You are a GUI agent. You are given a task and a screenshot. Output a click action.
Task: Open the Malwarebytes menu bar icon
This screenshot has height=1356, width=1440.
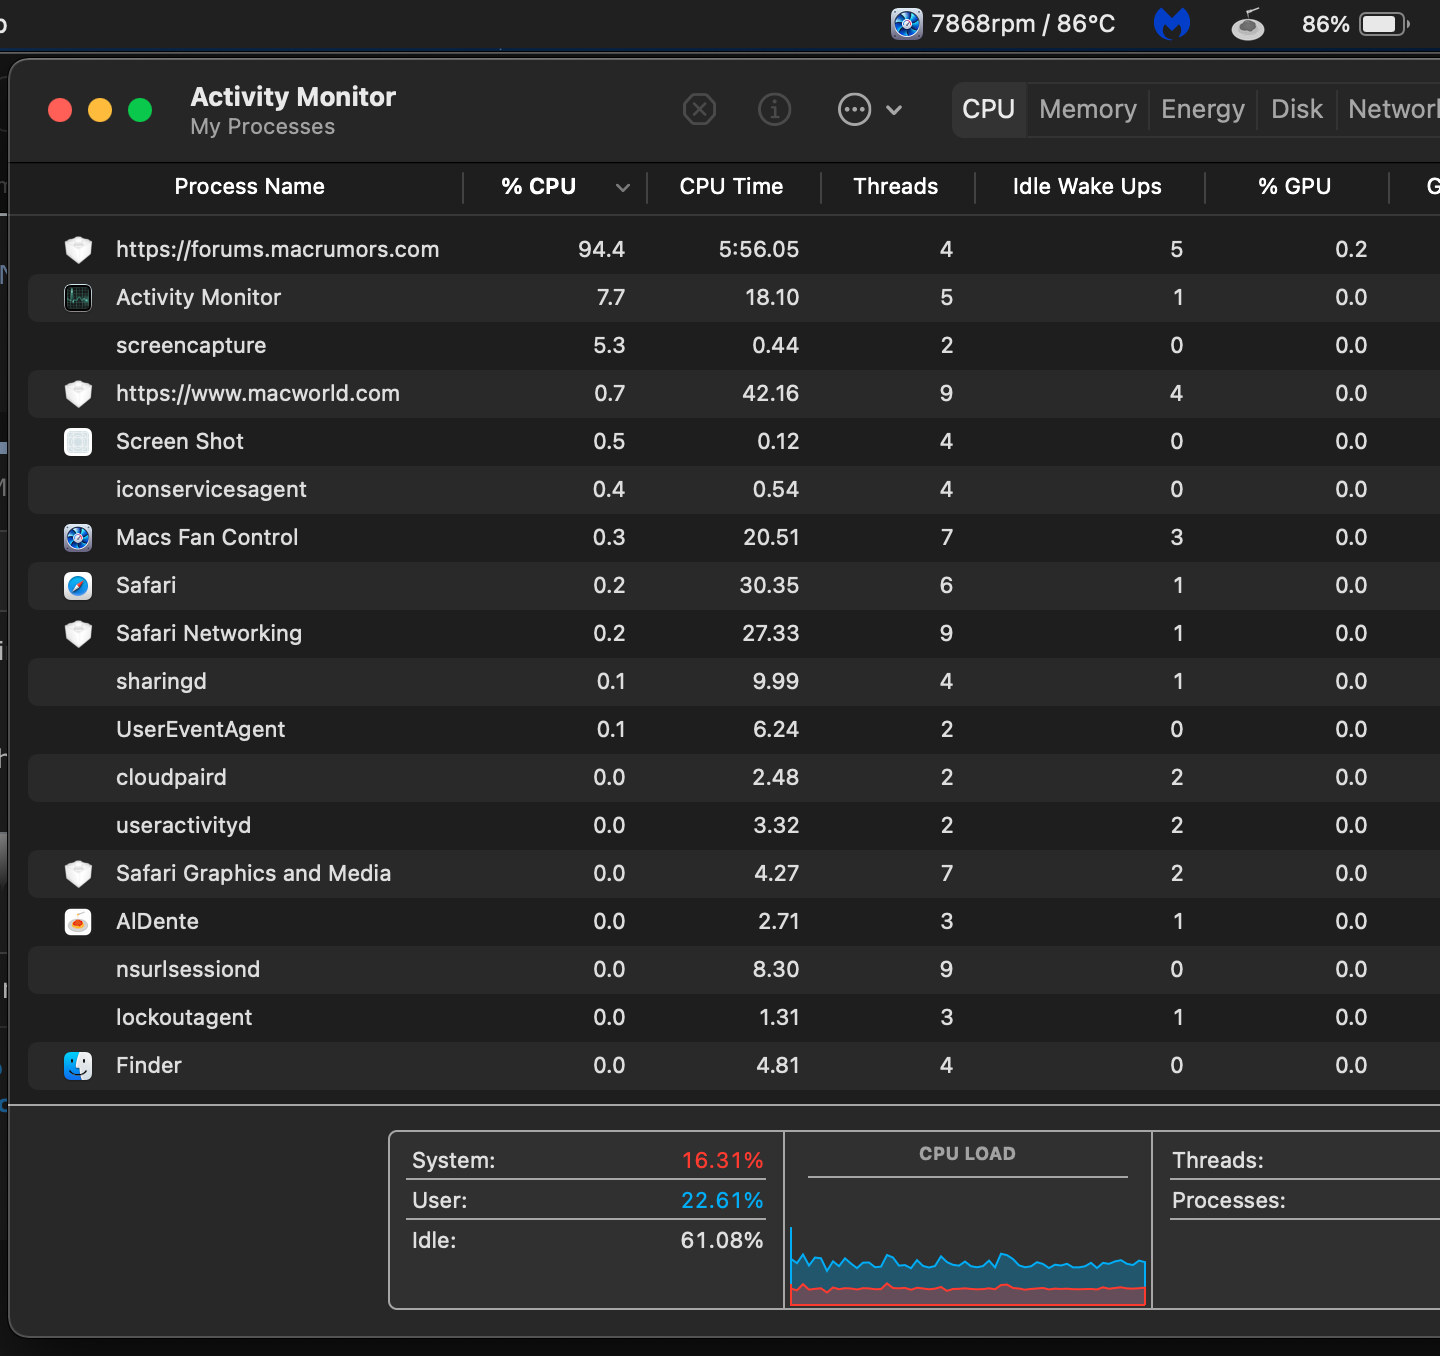coord(1172,23)
